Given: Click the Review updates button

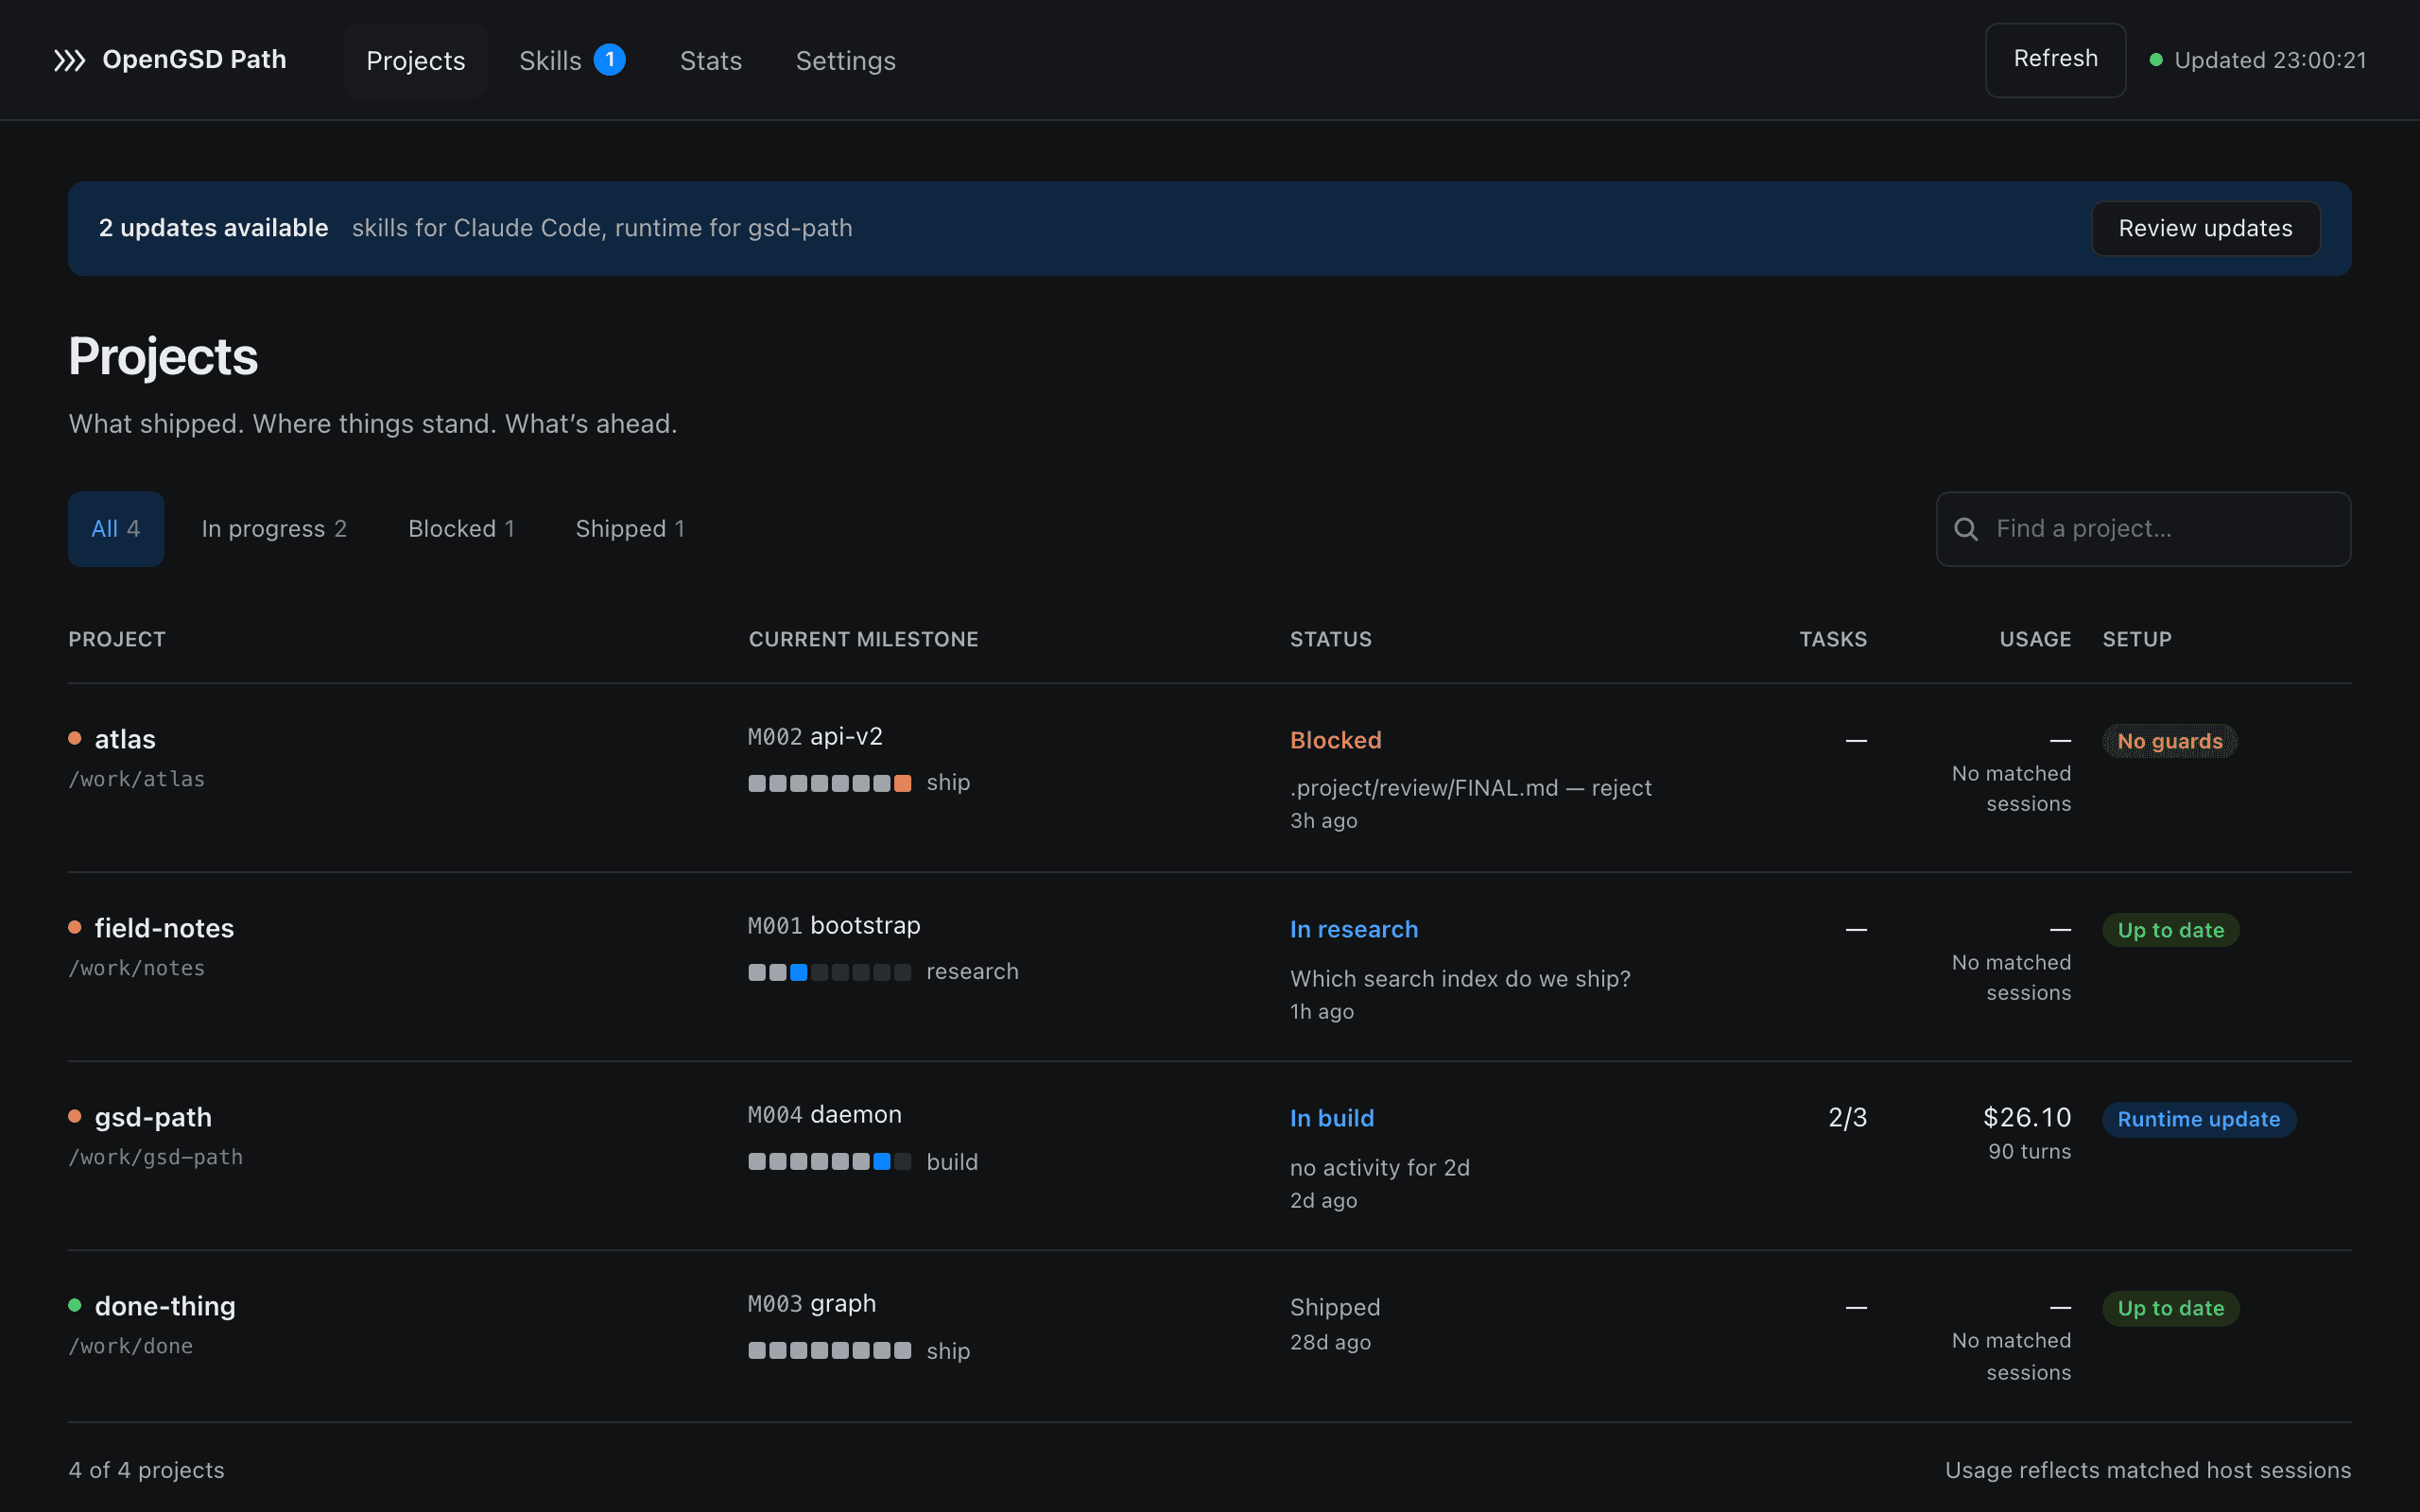Looking at the screenshot, I should 2205,228.
